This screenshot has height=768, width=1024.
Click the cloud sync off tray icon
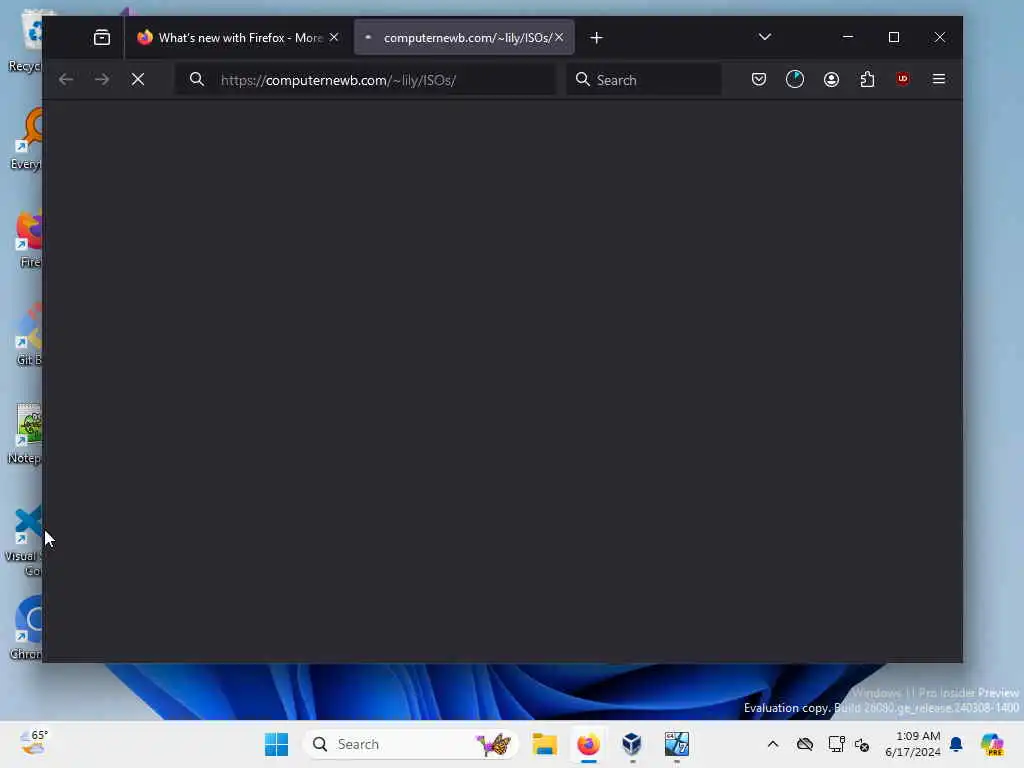click(805, 744)
